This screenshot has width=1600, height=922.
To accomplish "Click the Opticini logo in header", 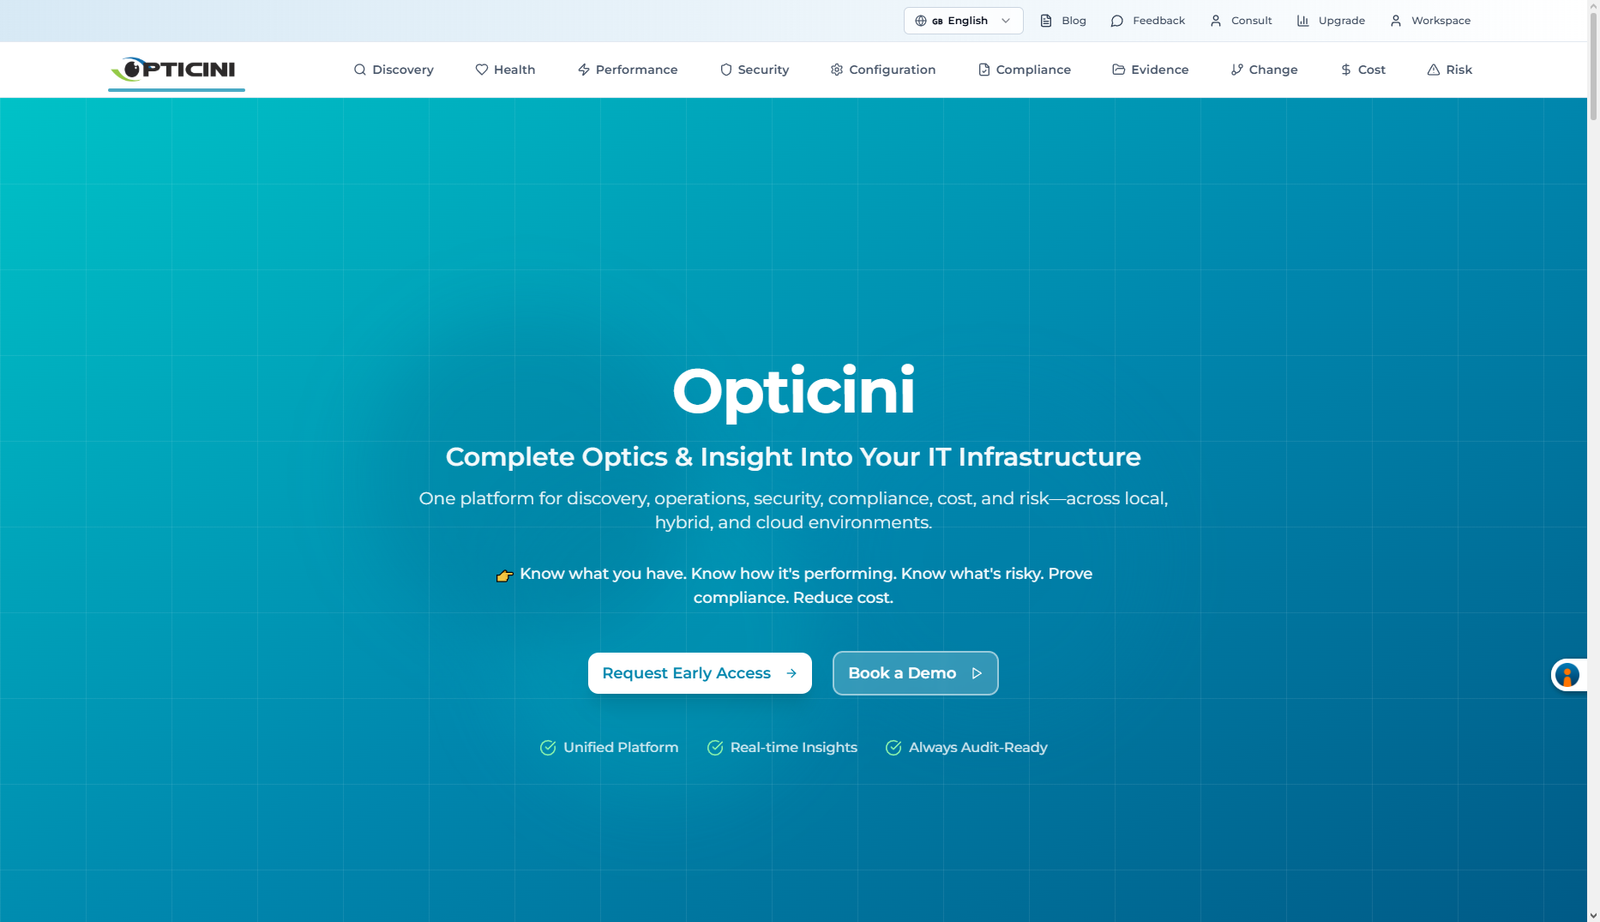I will click(x=176, y=69).
